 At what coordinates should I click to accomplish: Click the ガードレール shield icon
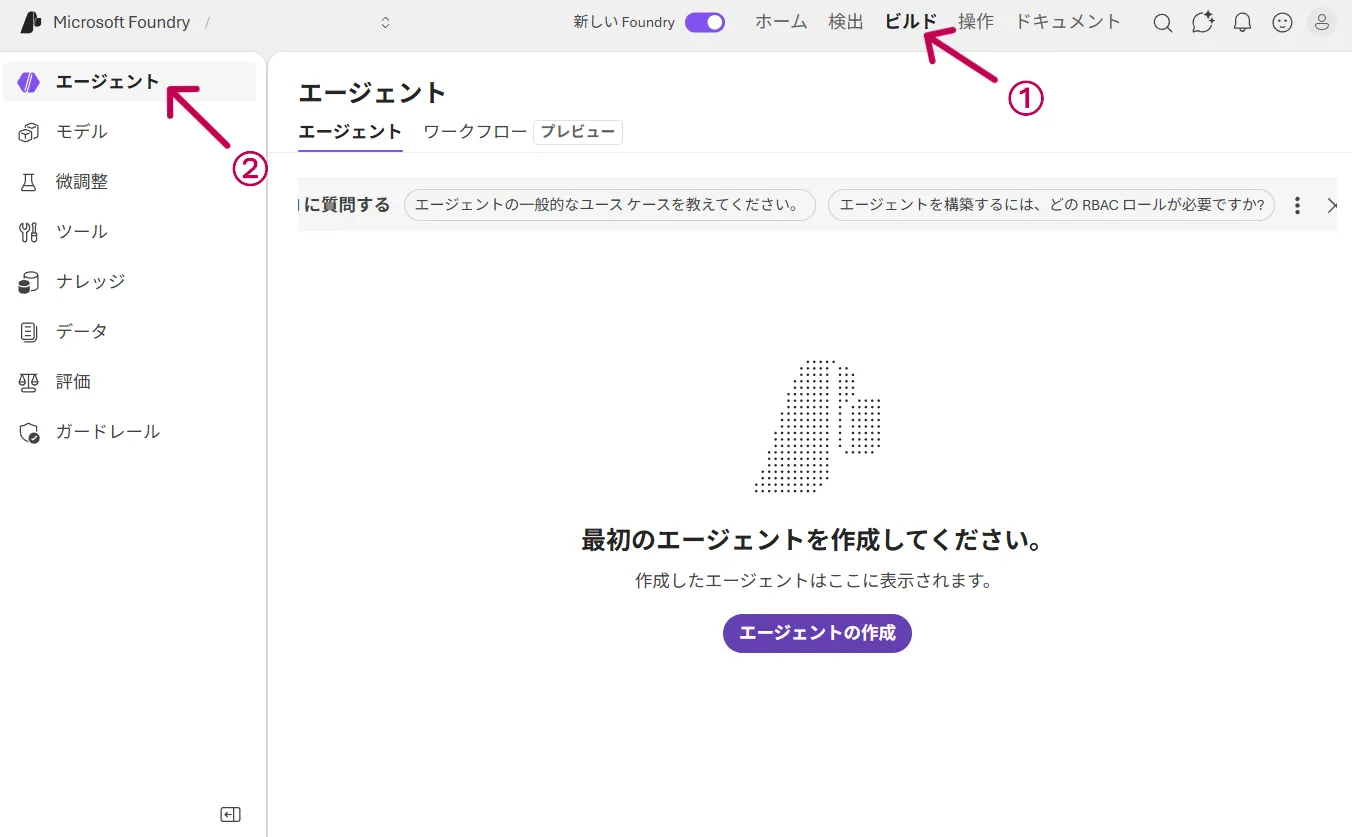click(29, 432)
